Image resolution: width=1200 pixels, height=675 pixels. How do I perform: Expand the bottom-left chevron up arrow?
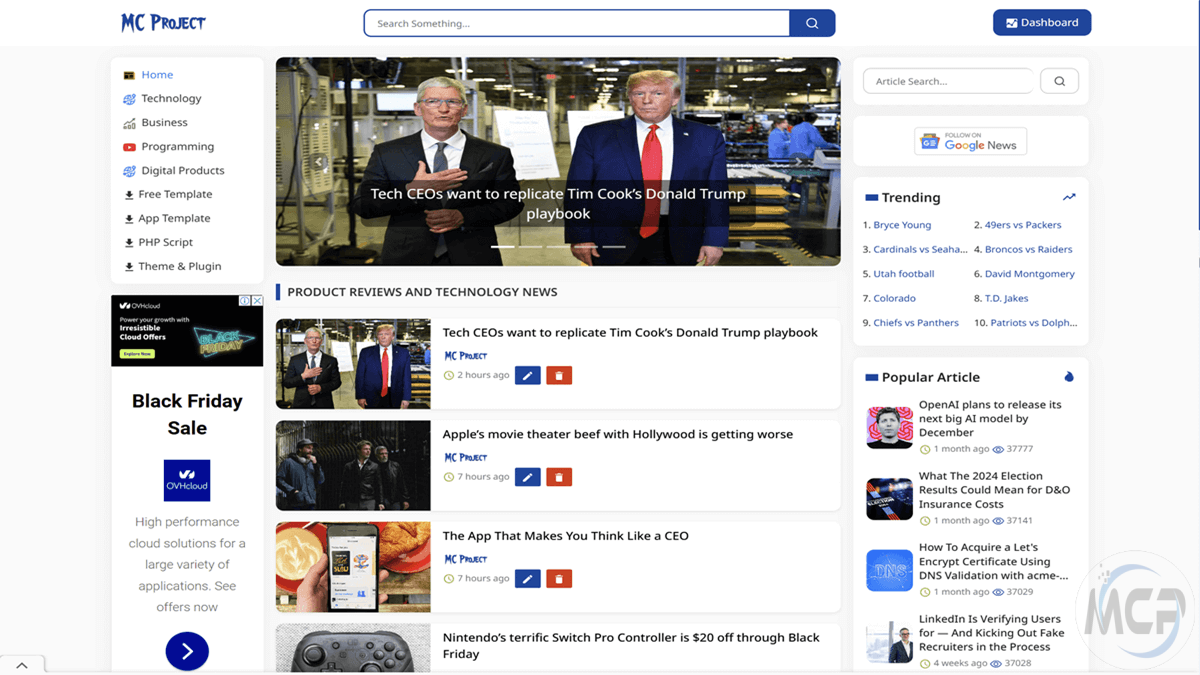[21, 665]
